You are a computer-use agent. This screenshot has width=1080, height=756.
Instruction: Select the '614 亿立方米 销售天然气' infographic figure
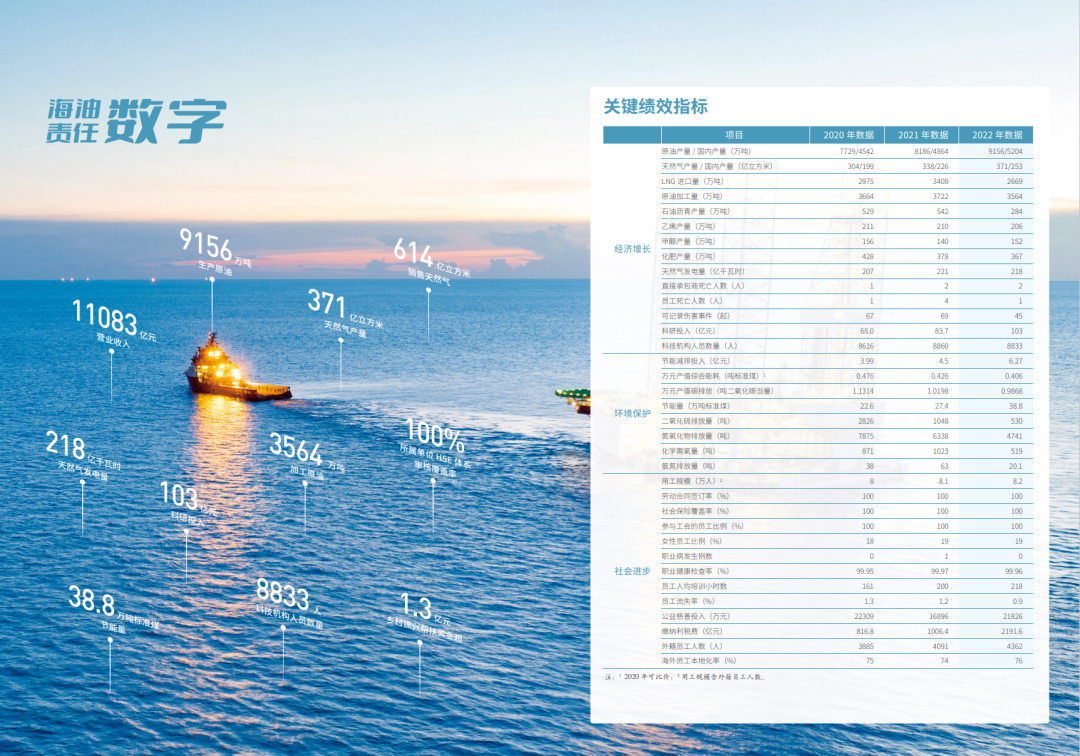click(432, 262)
